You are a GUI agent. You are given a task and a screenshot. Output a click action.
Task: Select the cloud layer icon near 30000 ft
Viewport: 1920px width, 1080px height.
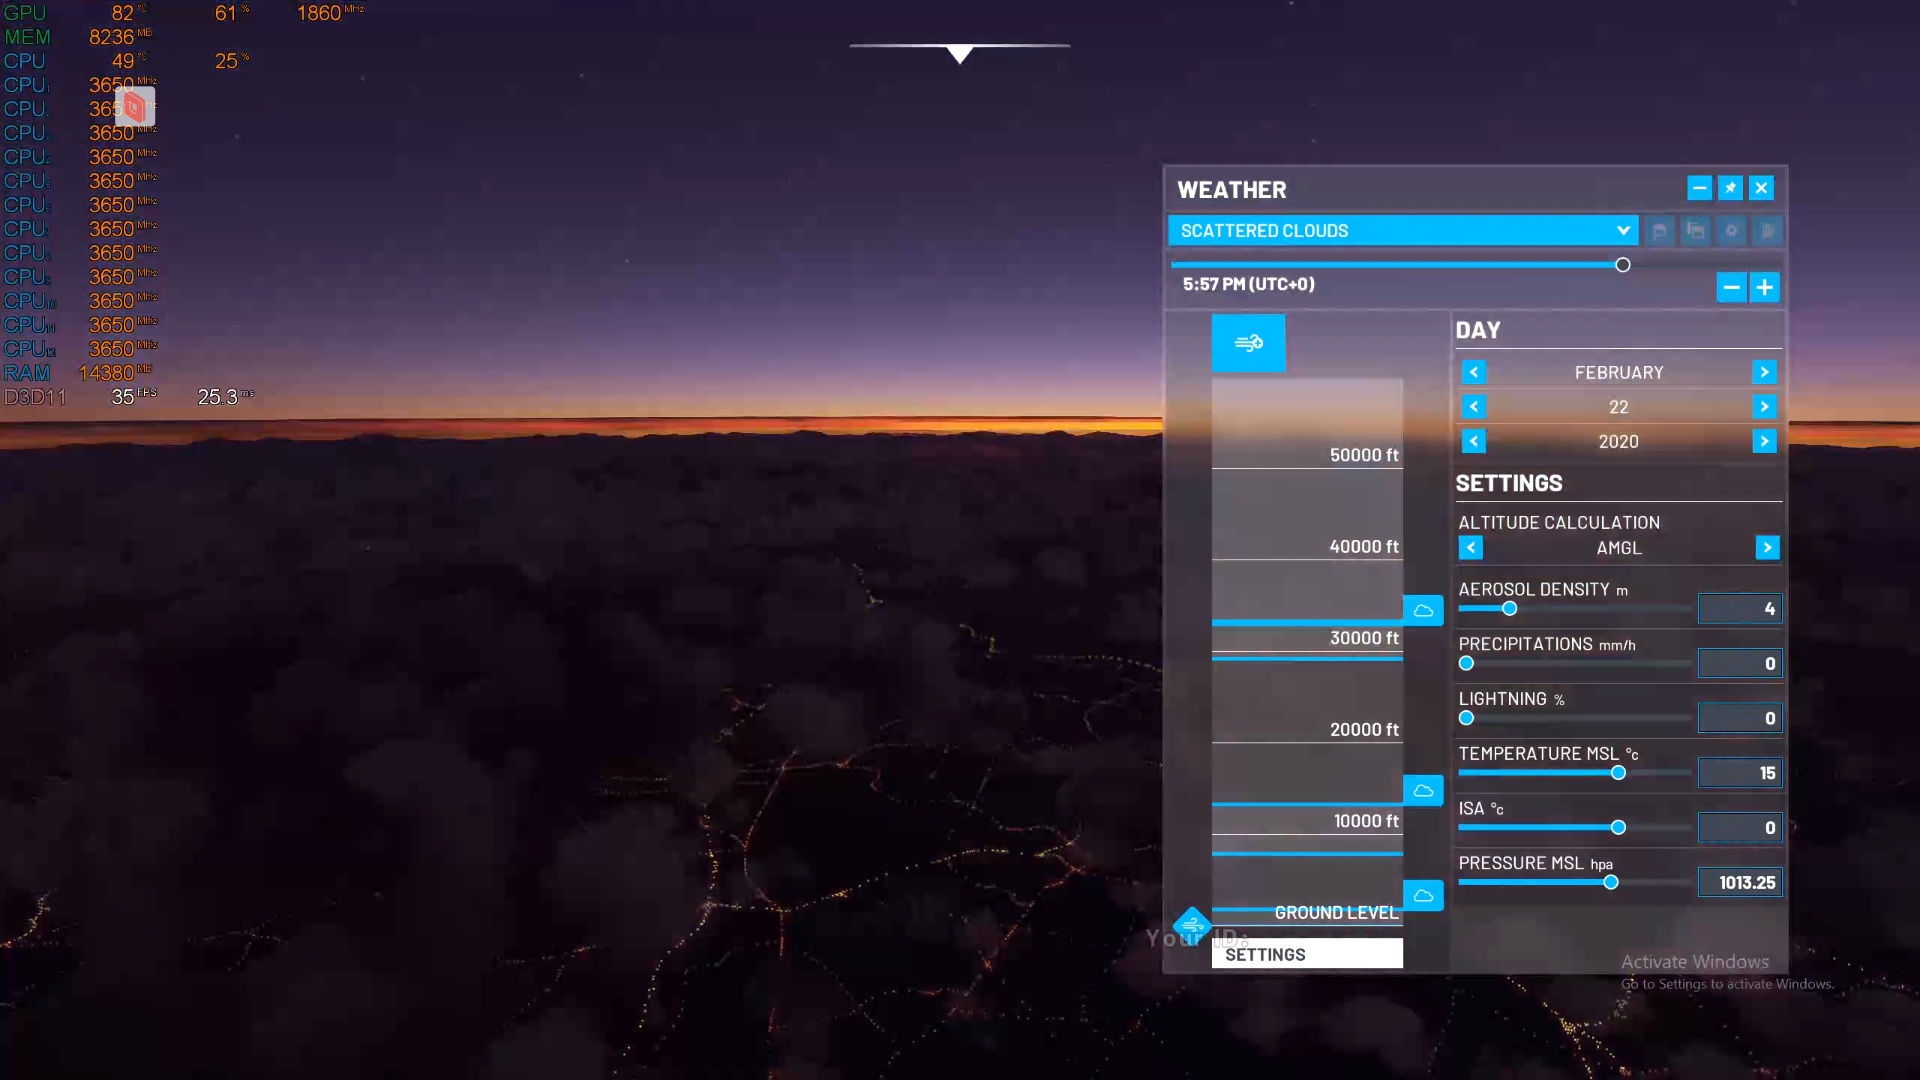coord(1423,610)
